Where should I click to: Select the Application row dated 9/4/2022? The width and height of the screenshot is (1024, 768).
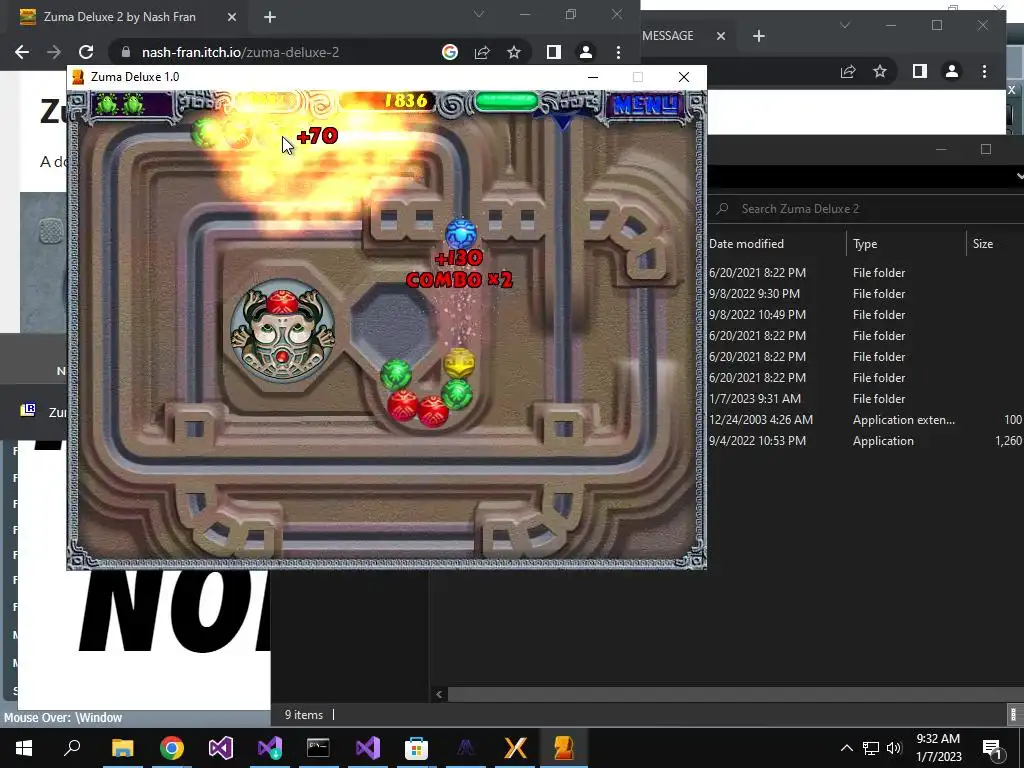point(866,441)
